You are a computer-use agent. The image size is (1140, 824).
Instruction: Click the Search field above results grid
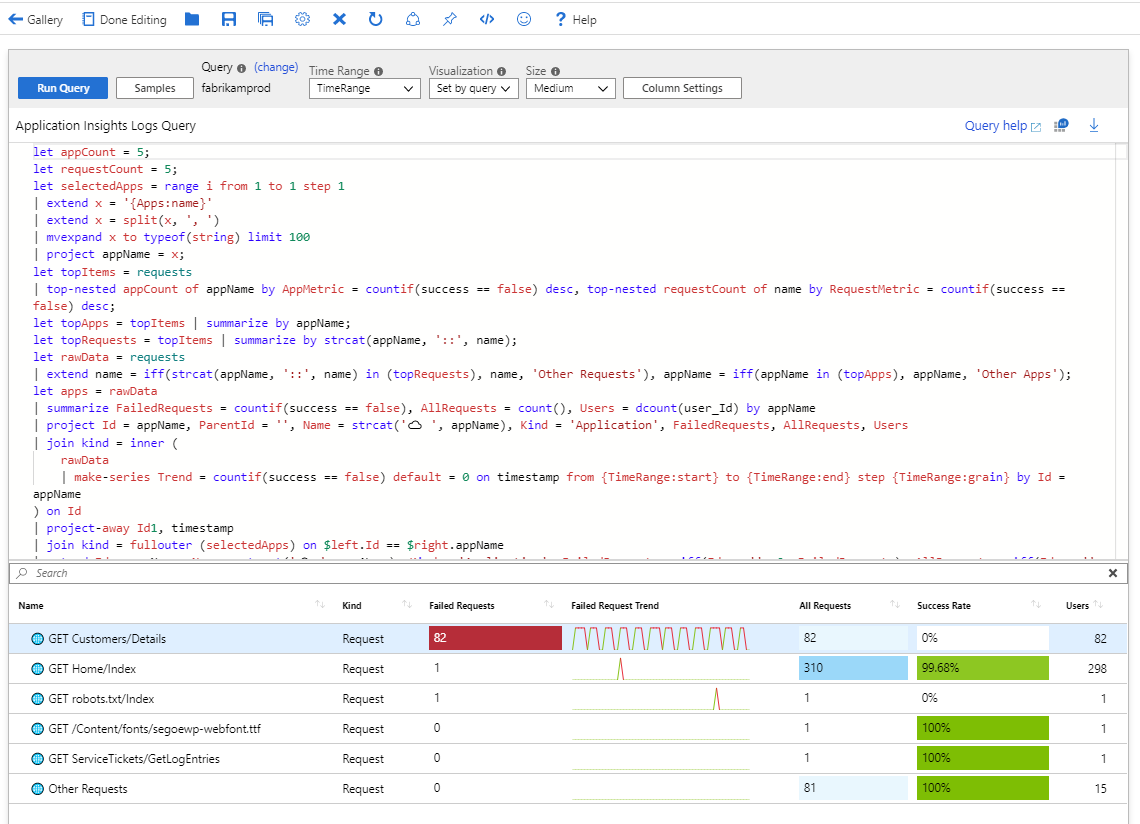pos(560,573)
